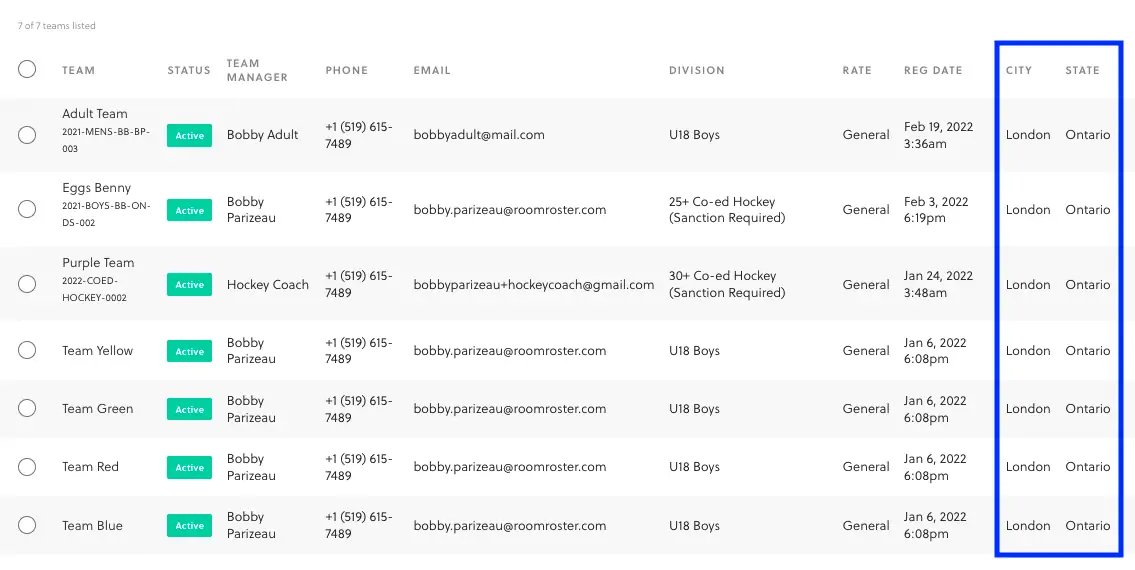Open the Adult Team name link
1135x570 pixels.
pos(95,114)
